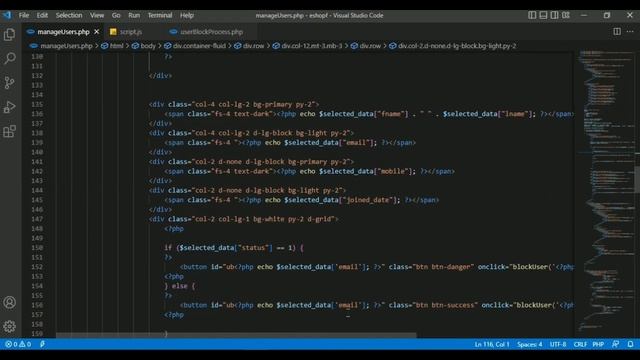The image size is (640, 360).
Task: Click the horizontal scrollbar thumb
Action: [x=236, y=336]
